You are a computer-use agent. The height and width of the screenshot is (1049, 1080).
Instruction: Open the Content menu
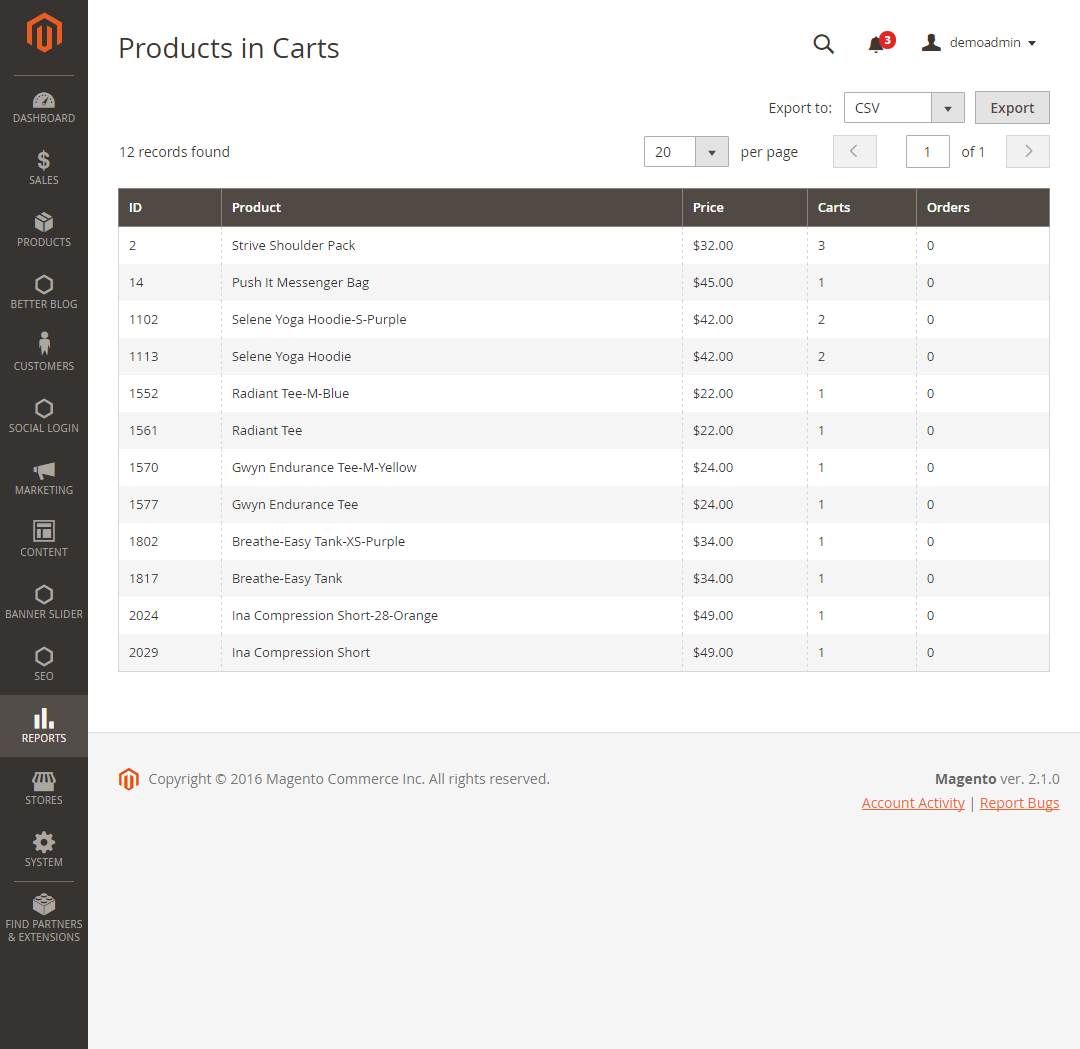[x=44, y=541]
